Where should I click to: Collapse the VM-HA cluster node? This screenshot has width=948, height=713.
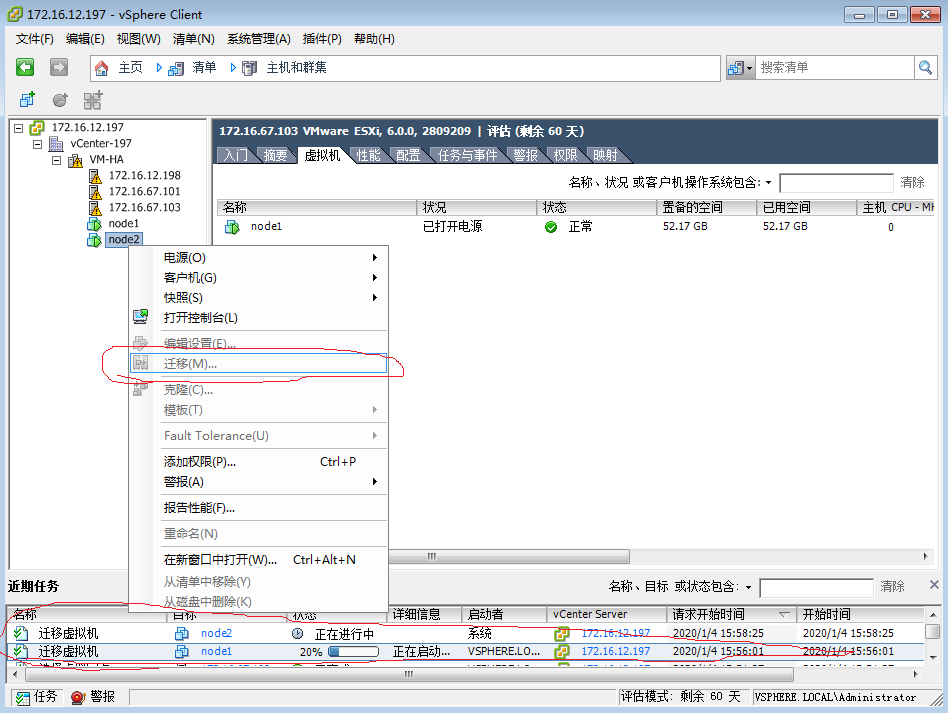56,160
